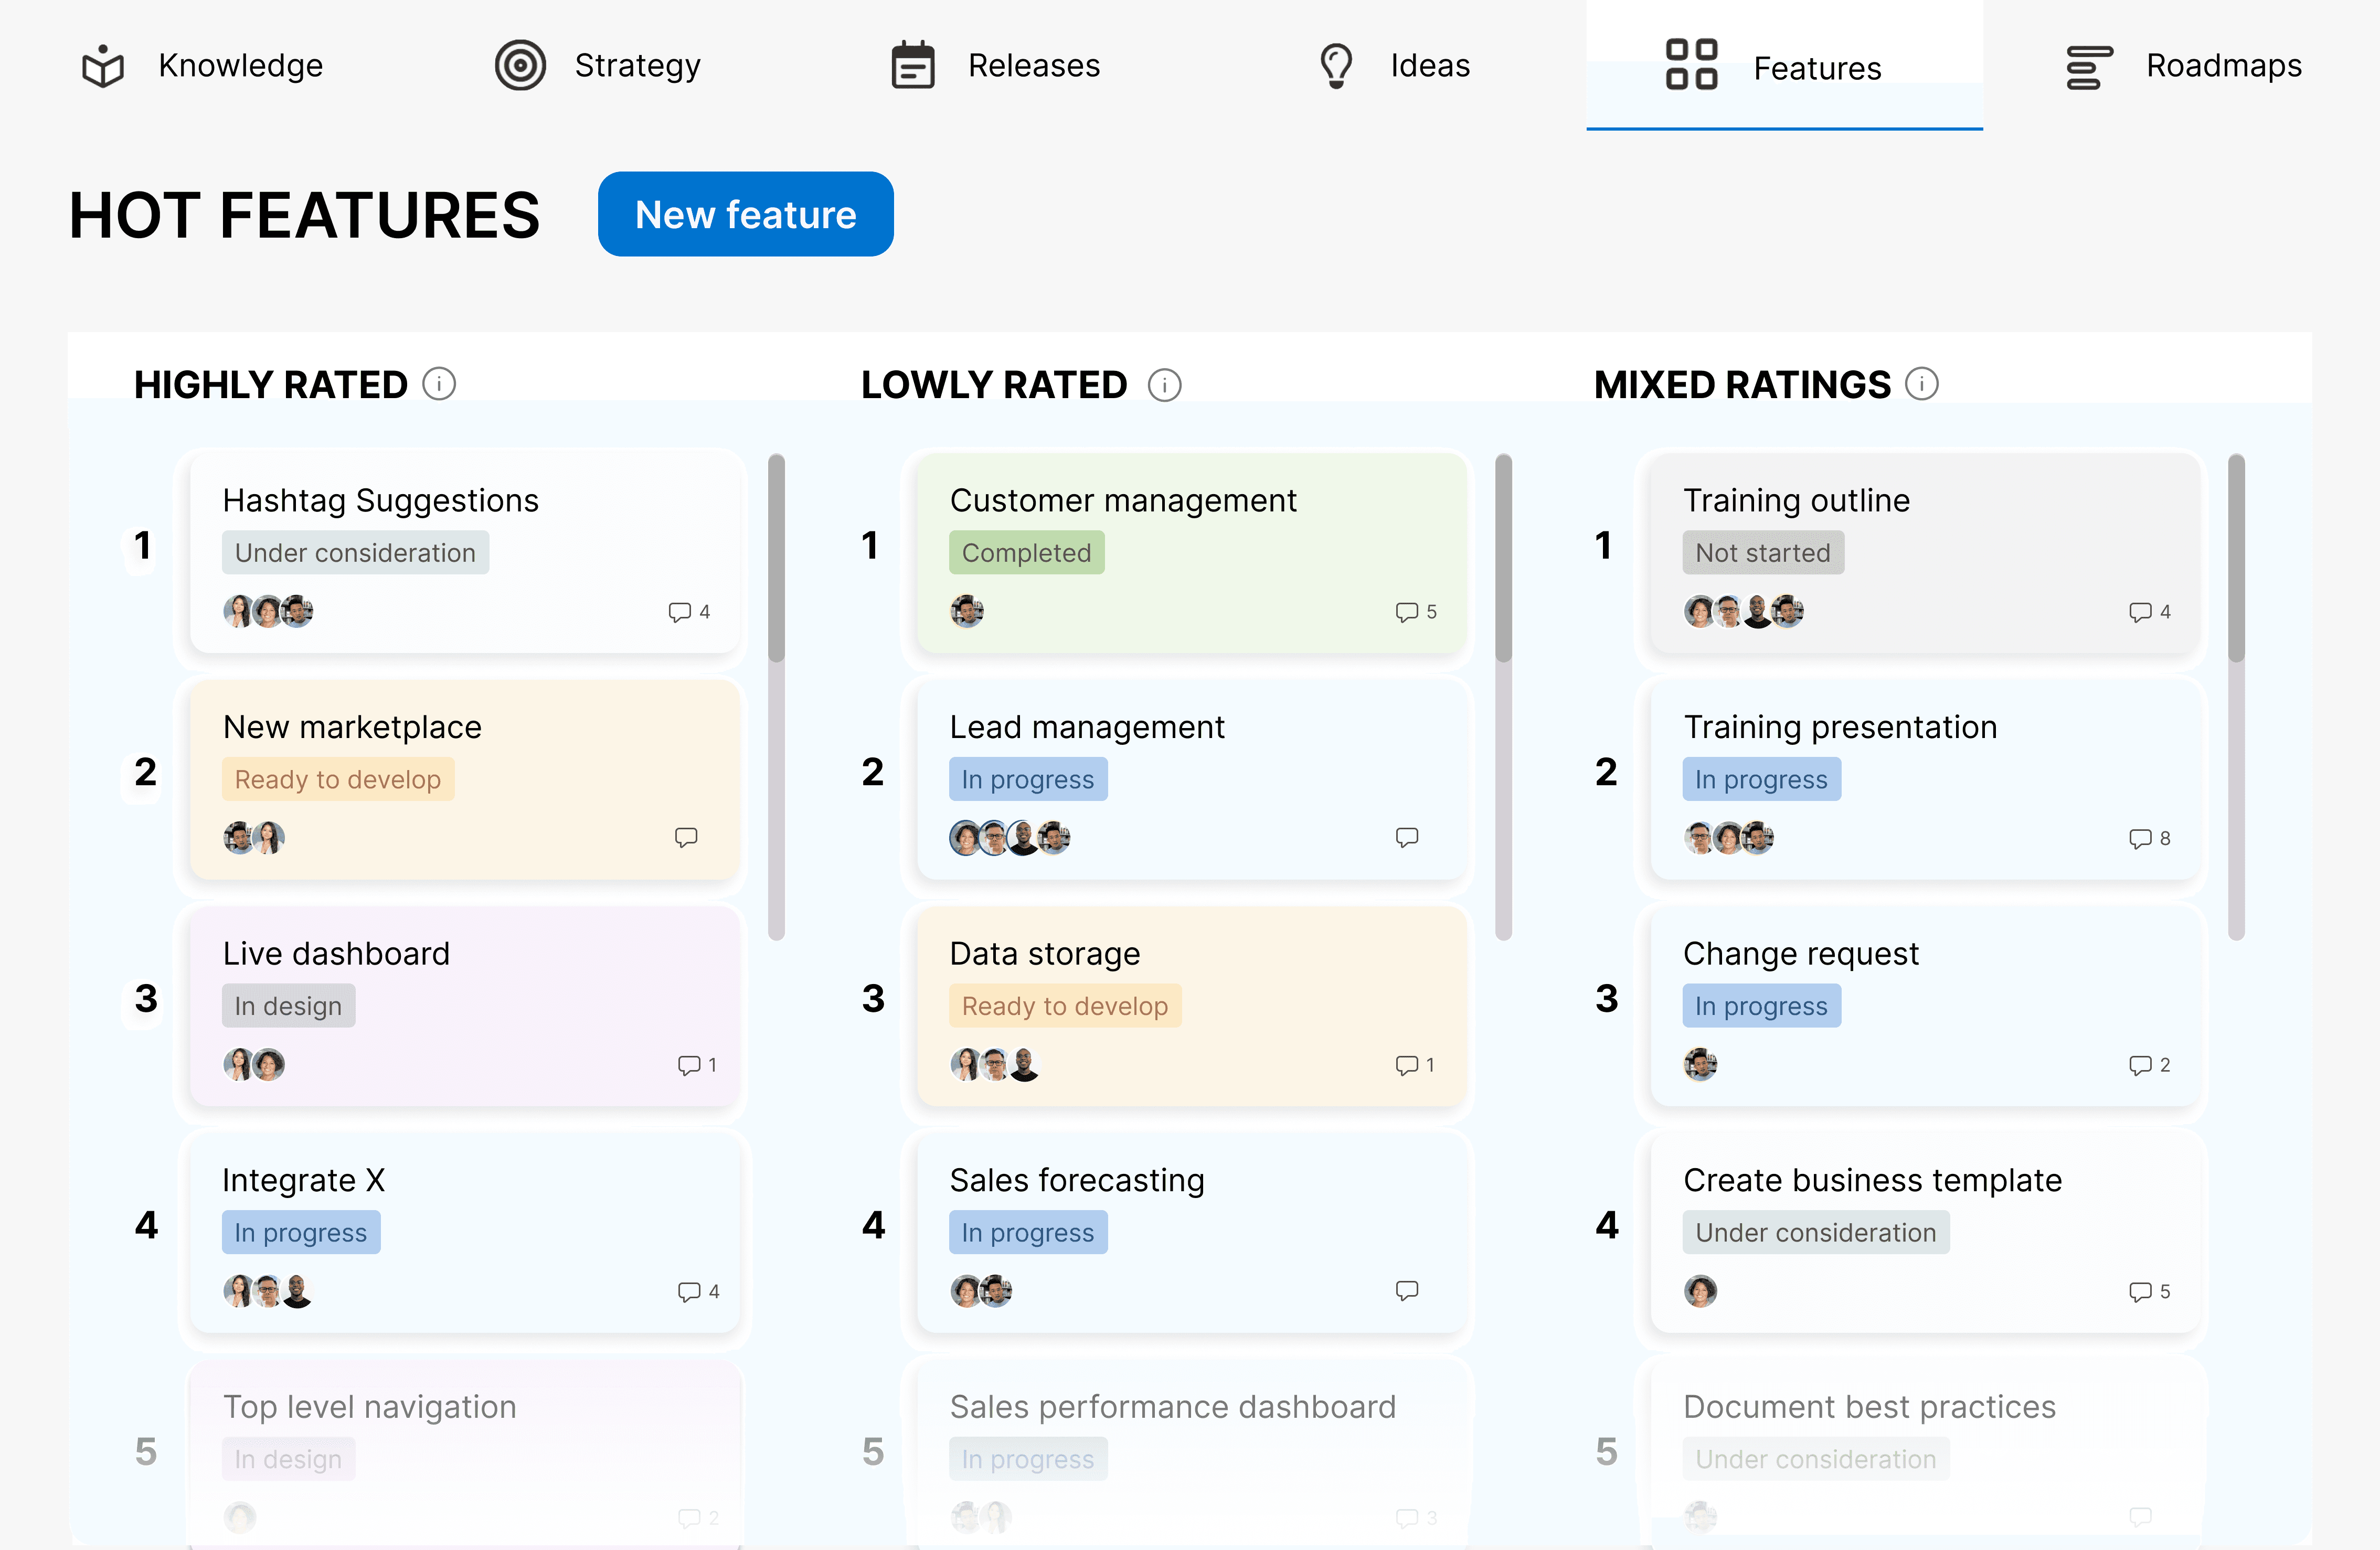Click the Knowledge cube icon
Image resolution: width=2380 pixels, height=1550 pixels.
(x=103, y=66)
